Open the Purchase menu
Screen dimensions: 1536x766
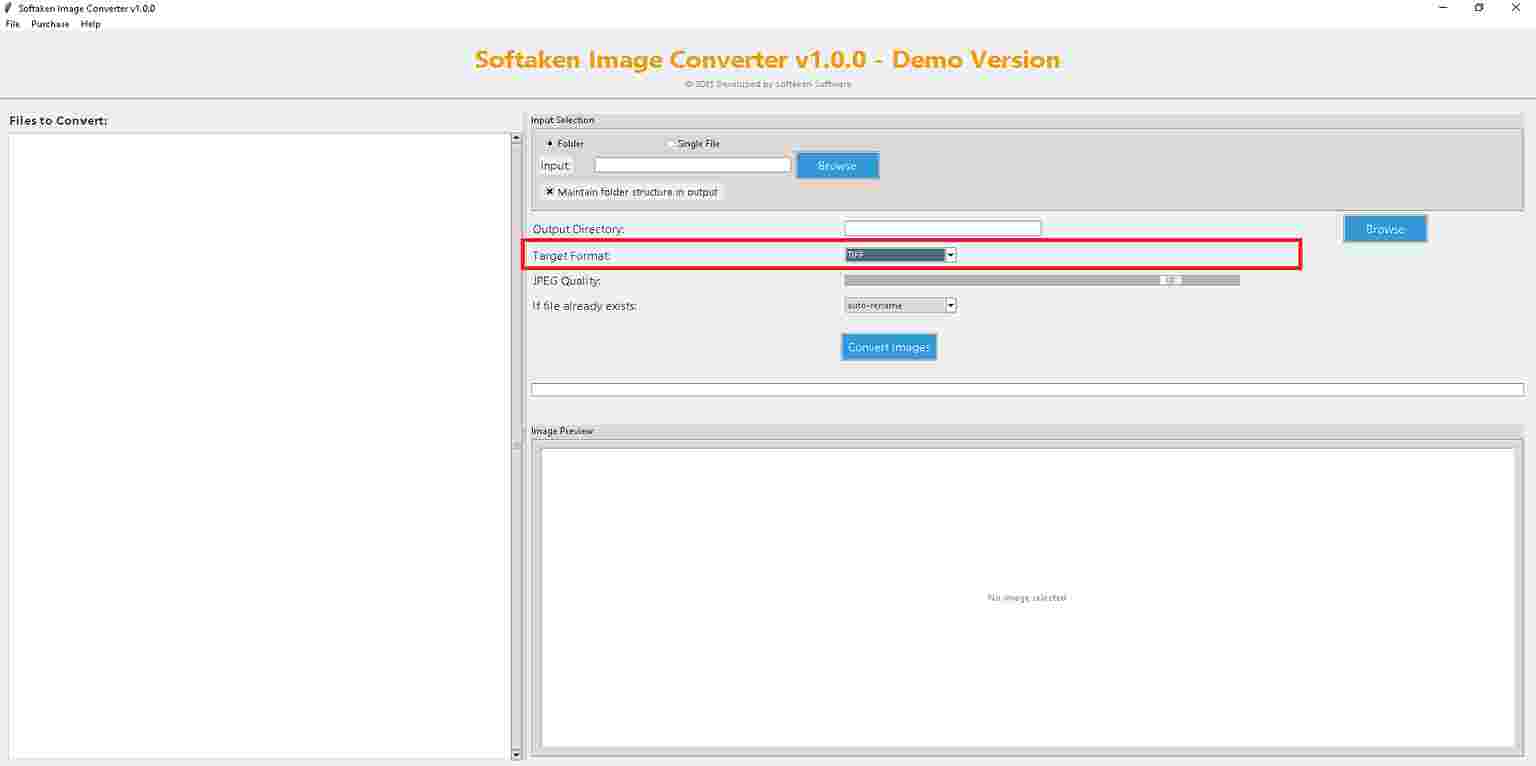[50, 24]
